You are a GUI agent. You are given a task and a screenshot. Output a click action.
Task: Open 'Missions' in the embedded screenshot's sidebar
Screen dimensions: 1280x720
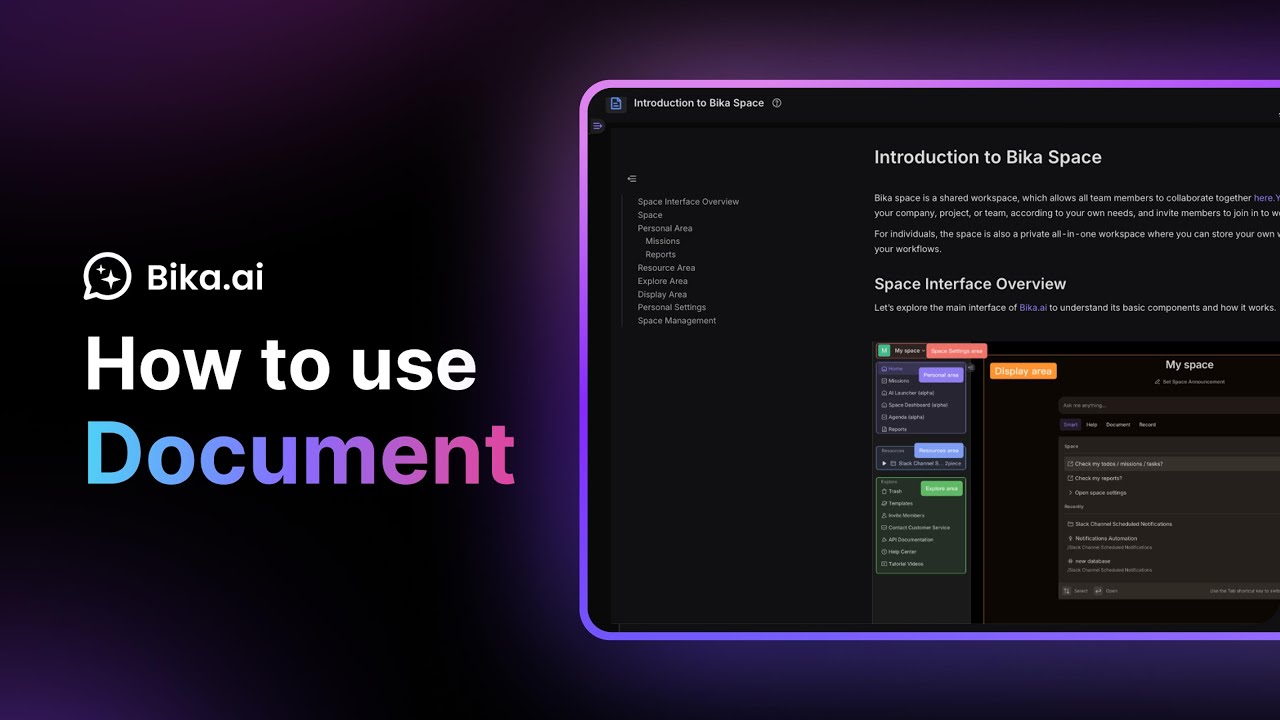(x=895, y=381)
